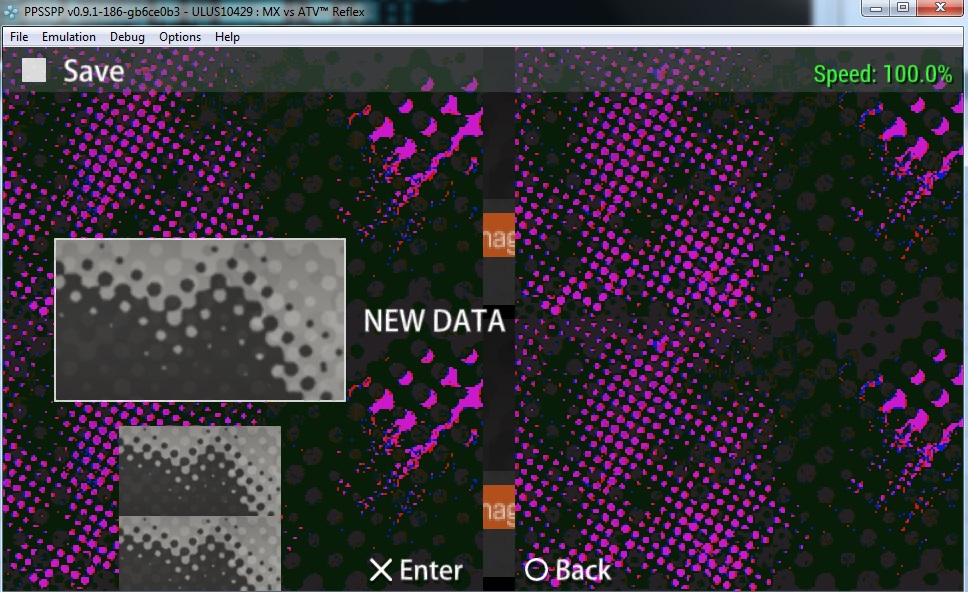
Task: Open the File menu
Action: coord(19,37)
